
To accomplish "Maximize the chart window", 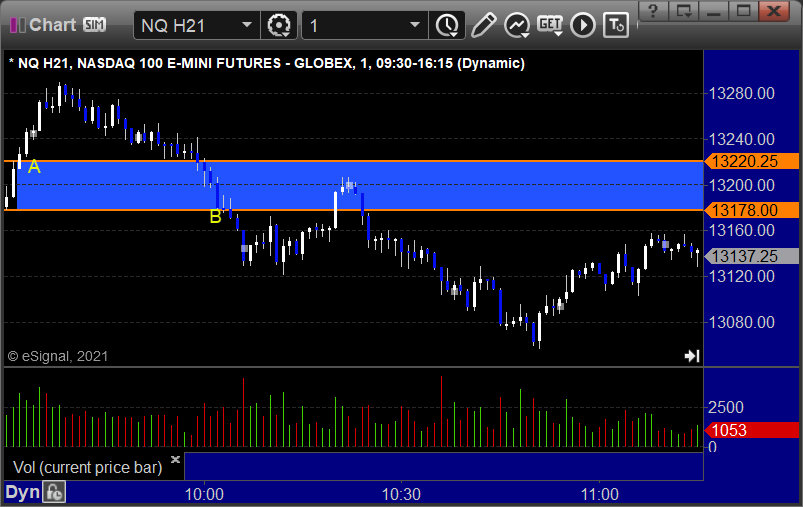I will [744, 11].
